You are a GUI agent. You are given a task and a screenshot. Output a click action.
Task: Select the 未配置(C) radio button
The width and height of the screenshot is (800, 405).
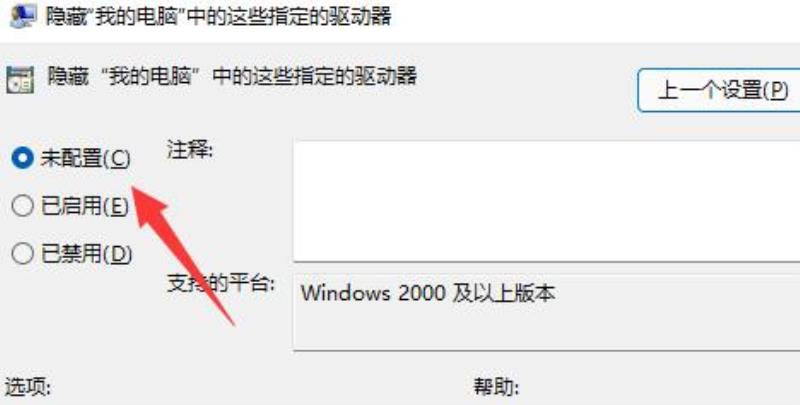pyautogui.click(x=22, y=159)
